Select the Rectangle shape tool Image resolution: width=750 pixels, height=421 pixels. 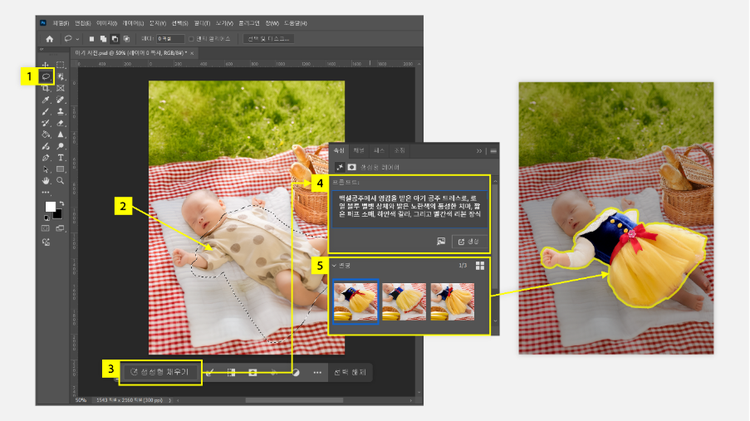[x=60, y=169]
